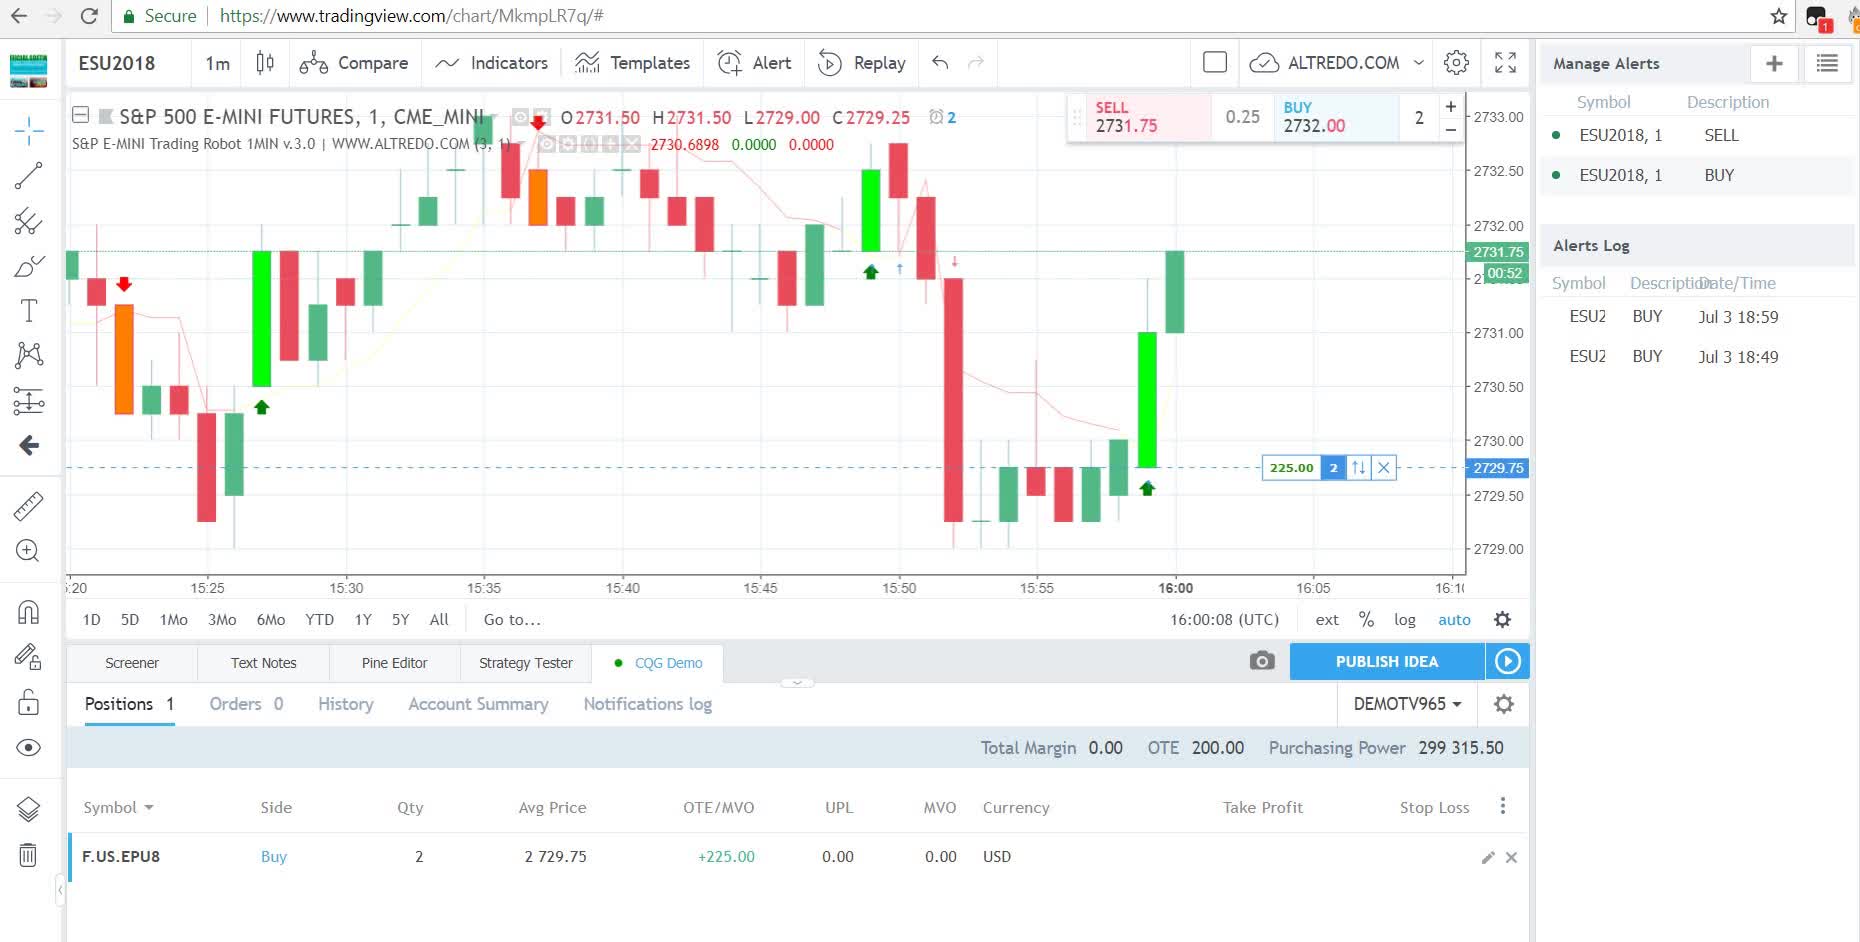Disable auto scale mode
The image size is (1860, 942).
[1454, 619]
